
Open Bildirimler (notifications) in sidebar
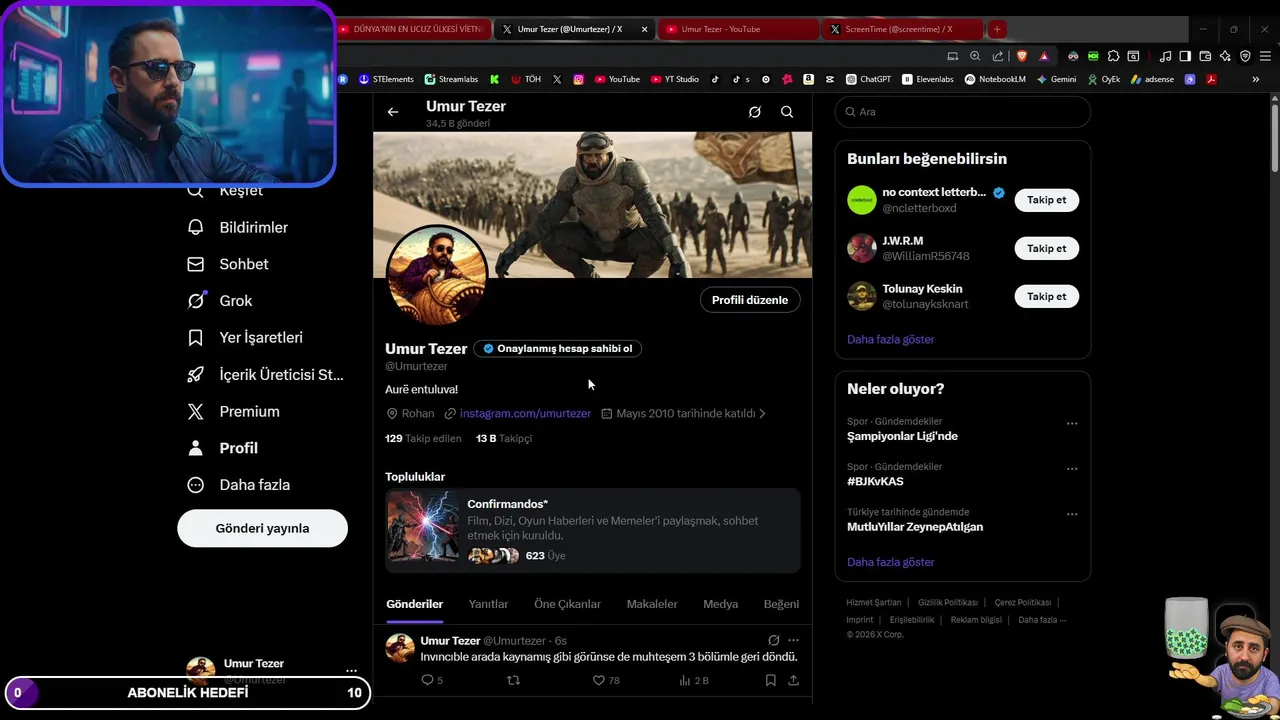[x=238, y=227]
